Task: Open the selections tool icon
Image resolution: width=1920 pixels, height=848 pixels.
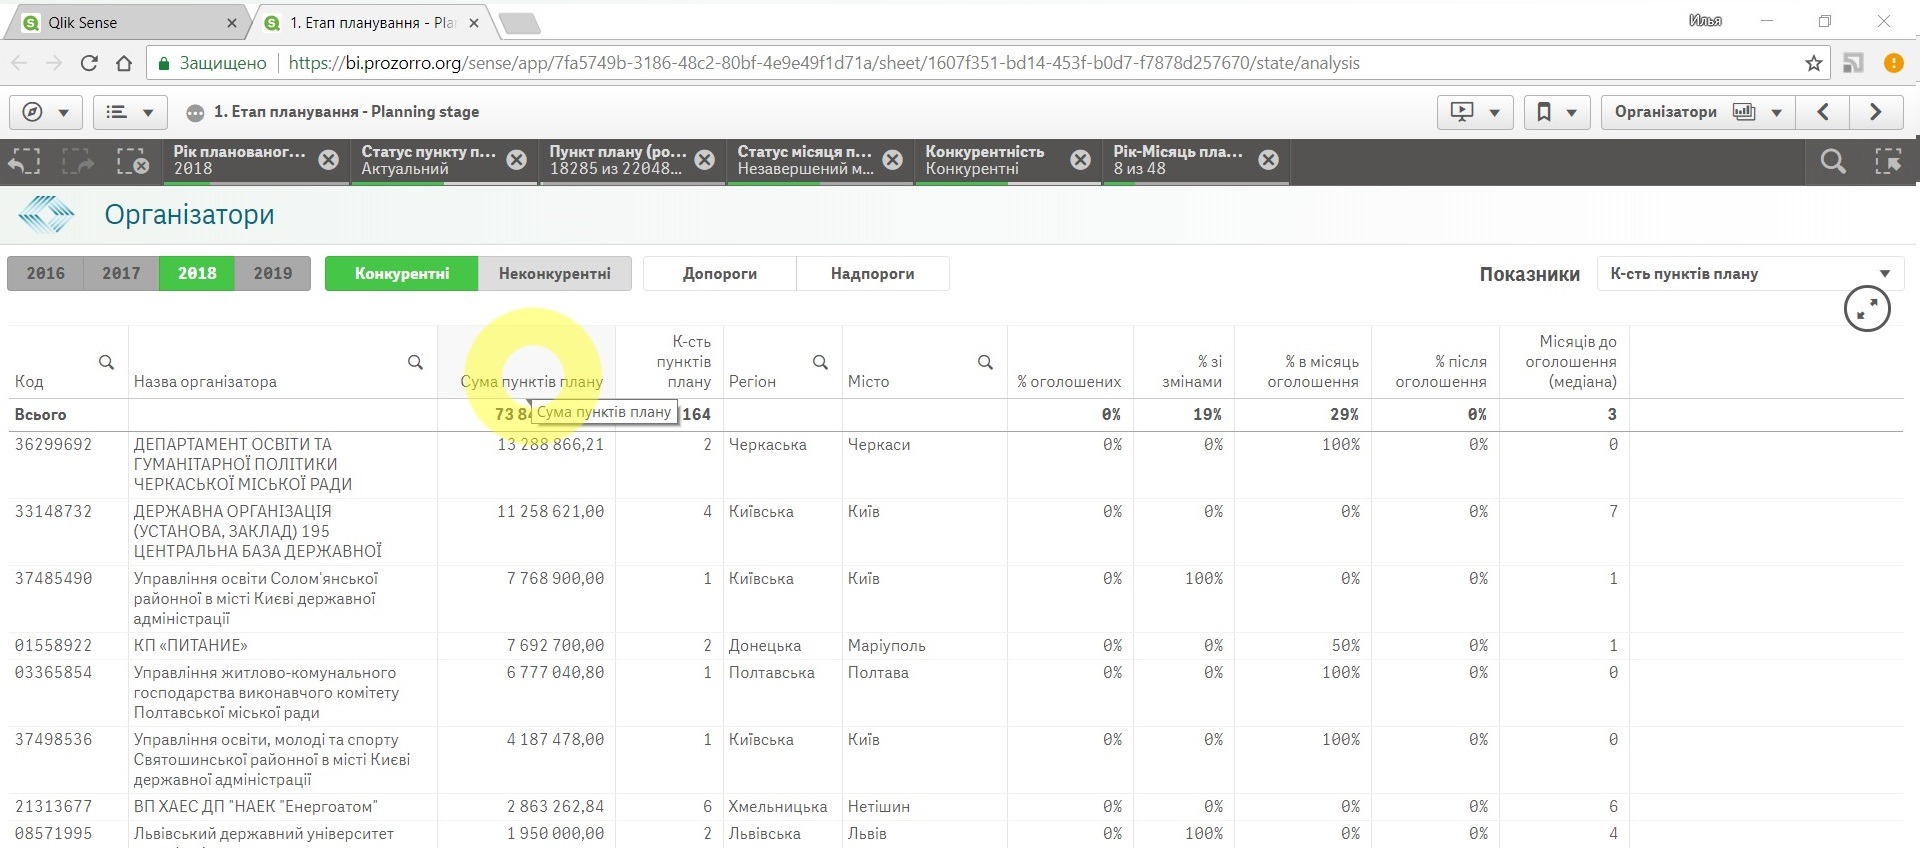Action: (1887, 161)
